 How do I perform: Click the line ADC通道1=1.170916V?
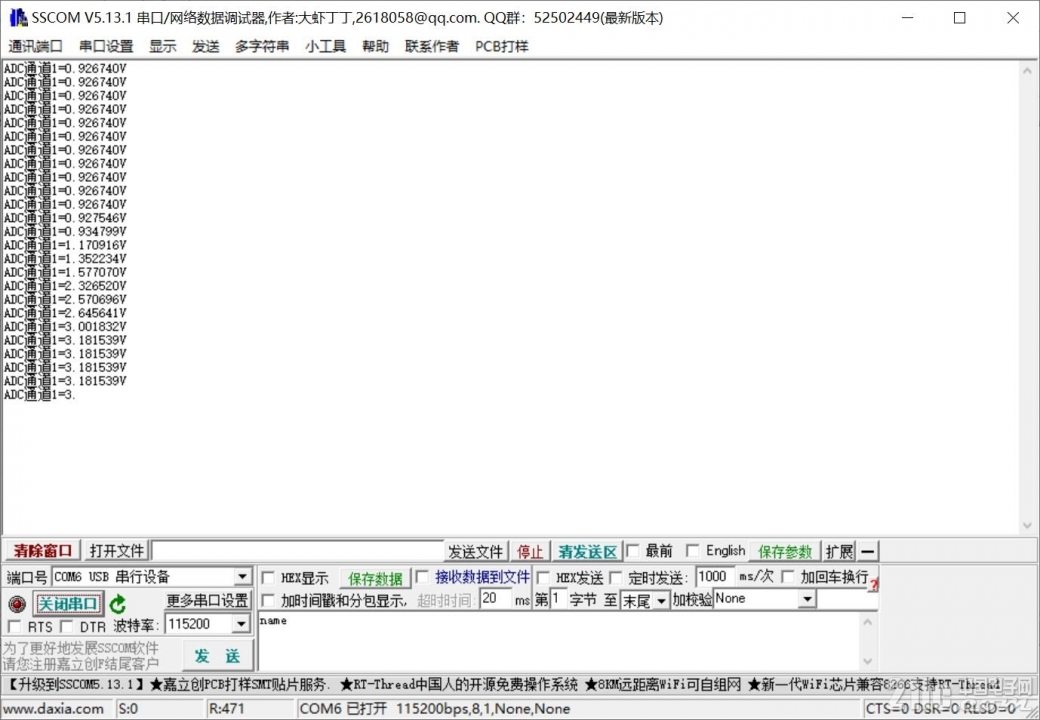point(65,245)
